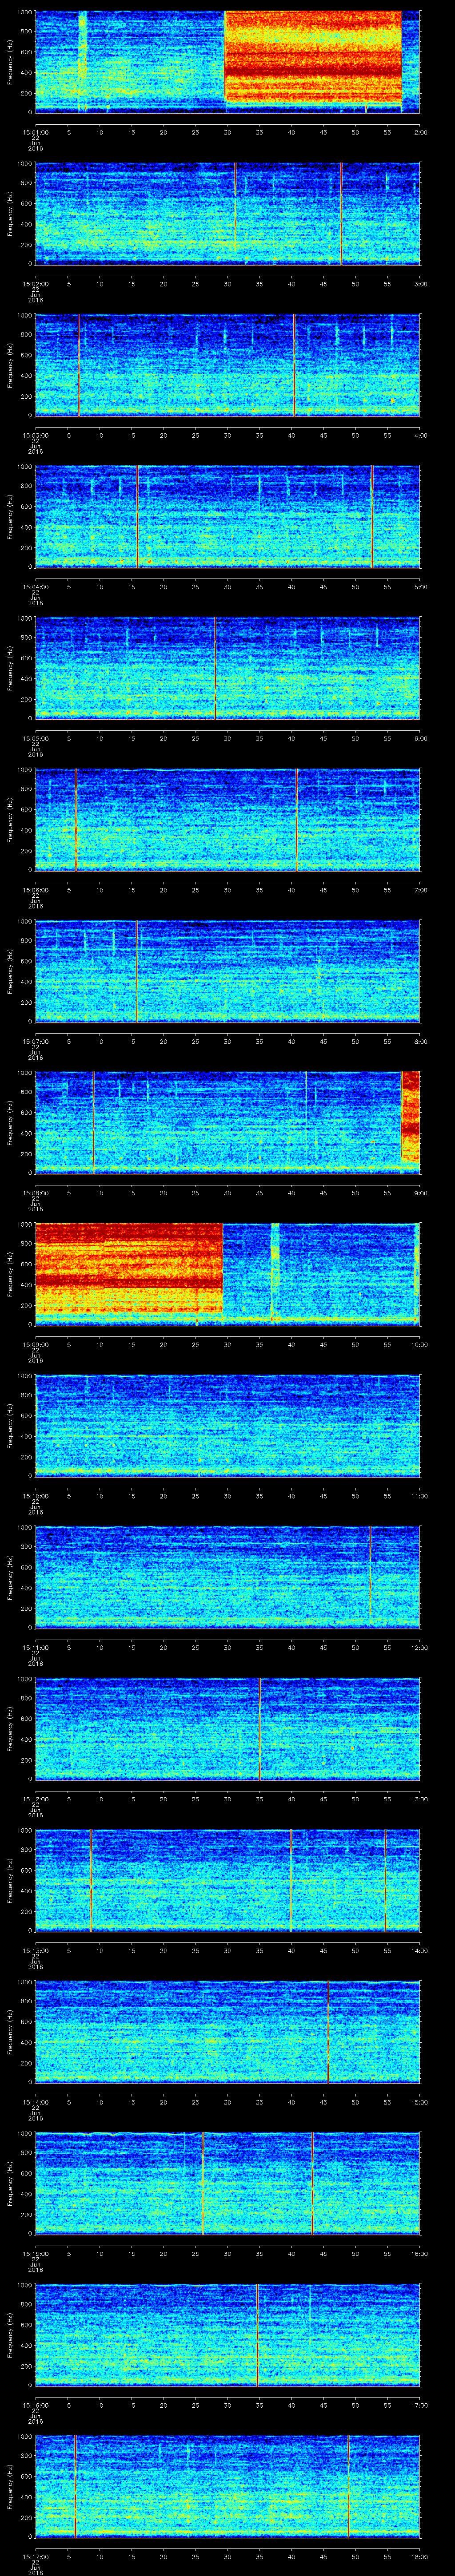Select the red line near 6 s in the 15:03:00 spectrogram
This screenshot has height=2576, width=455.
pyautogui.click(x=78, y=365)
